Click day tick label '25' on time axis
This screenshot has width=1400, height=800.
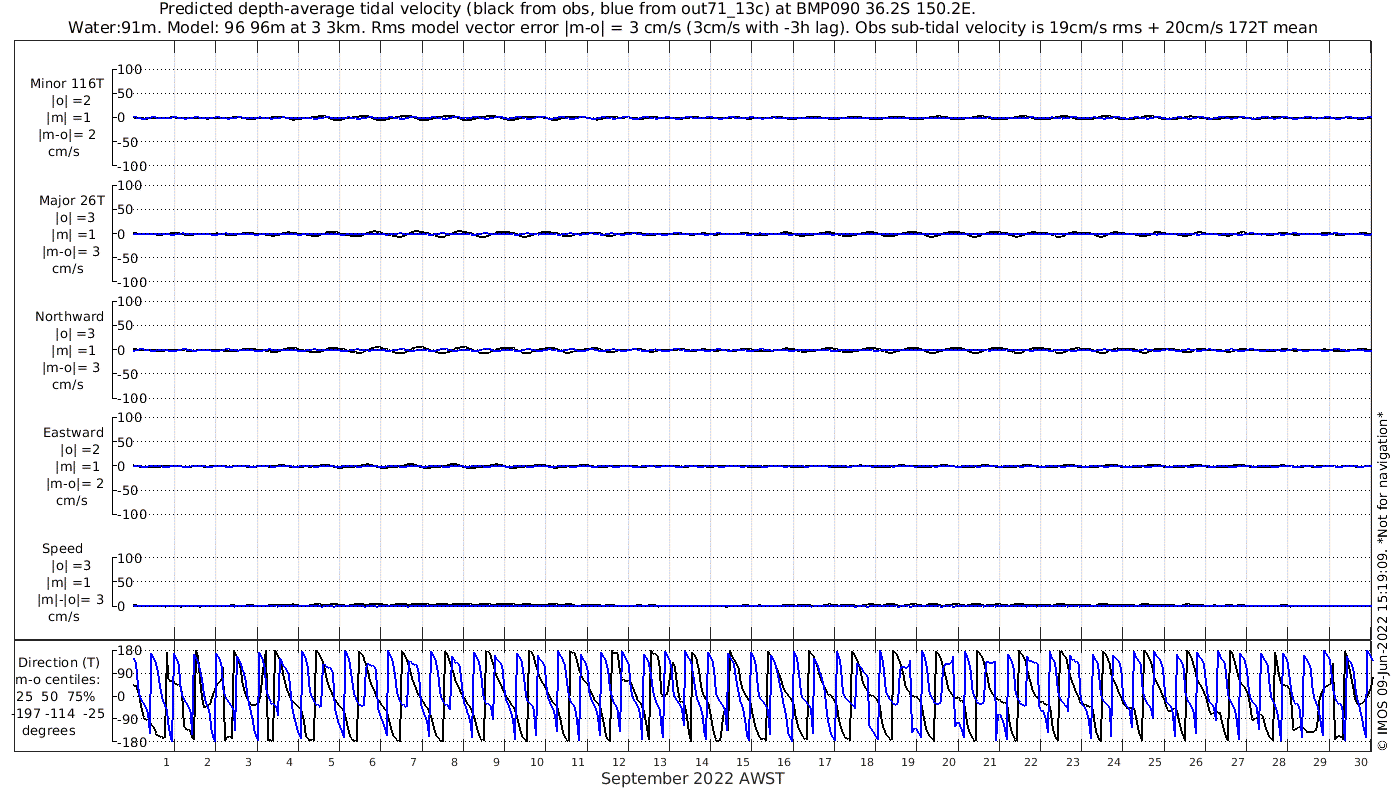pos(1155,762)
